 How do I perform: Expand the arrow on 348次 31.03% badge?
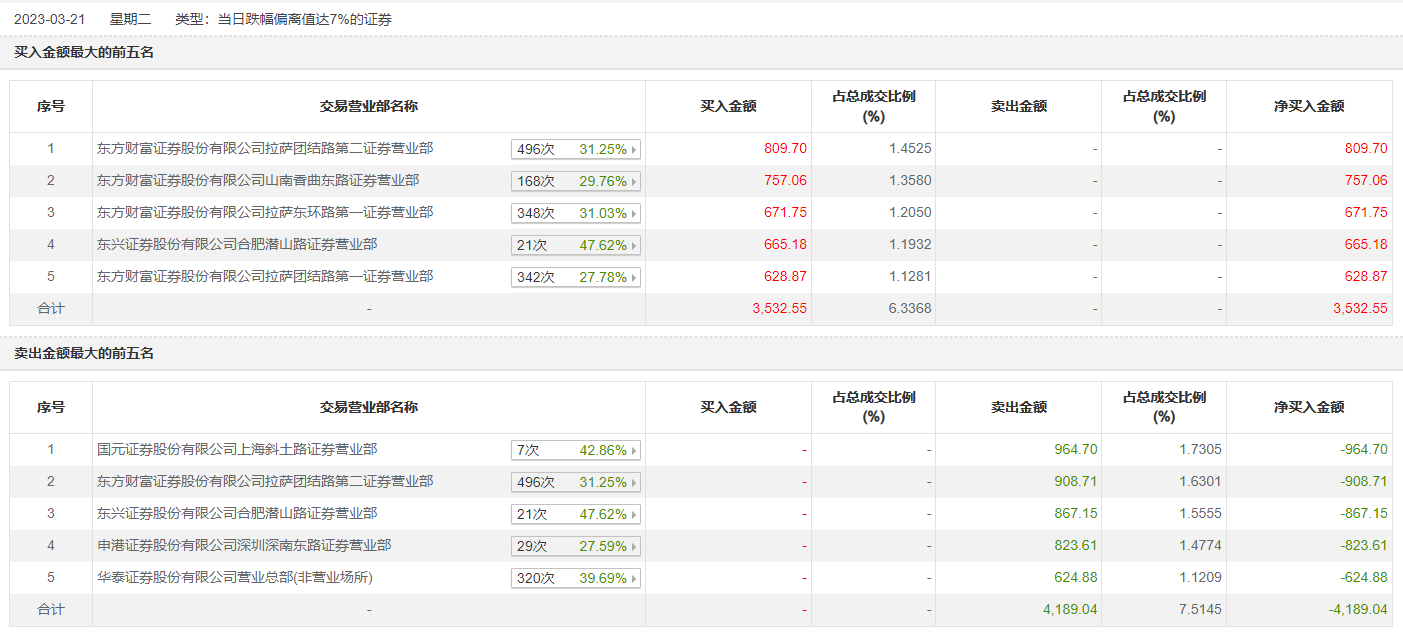(634, 214)
